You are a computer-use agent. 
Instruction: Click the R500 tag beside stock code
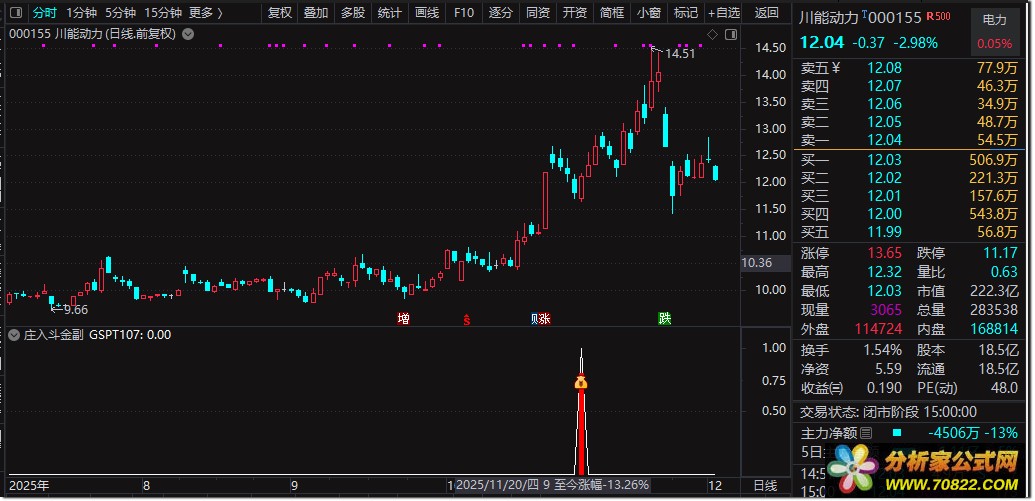coord(938,17)
